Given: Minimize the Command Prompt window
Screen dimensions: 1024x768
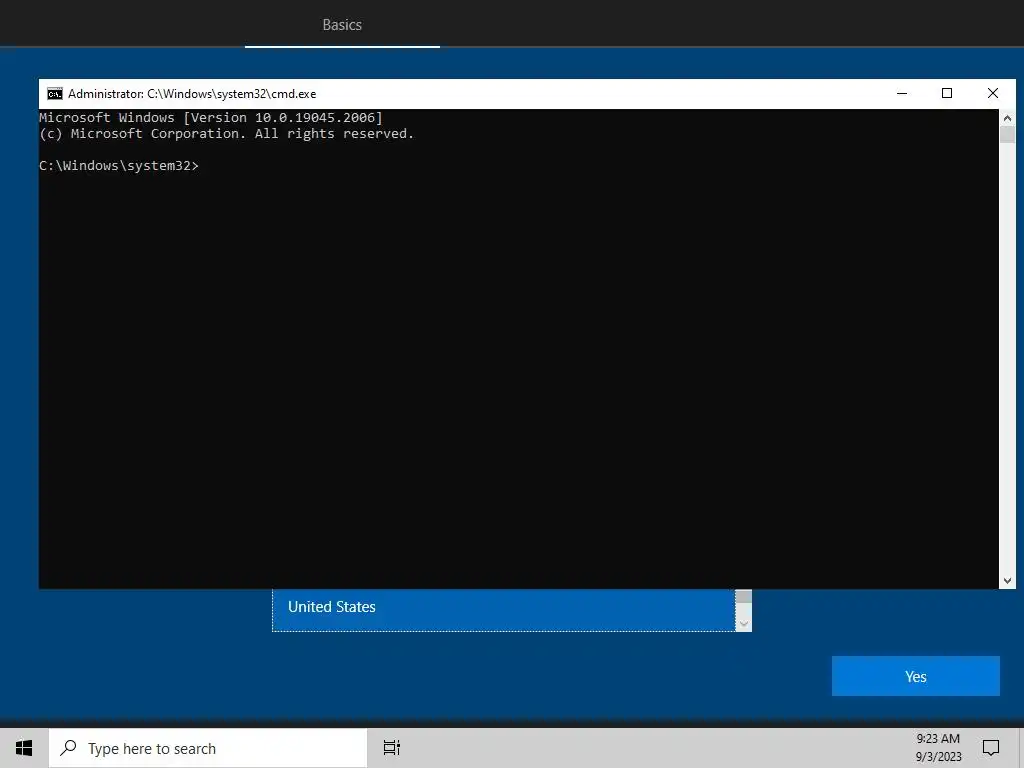Looking at the screenshot, I should tap(902, 93).
